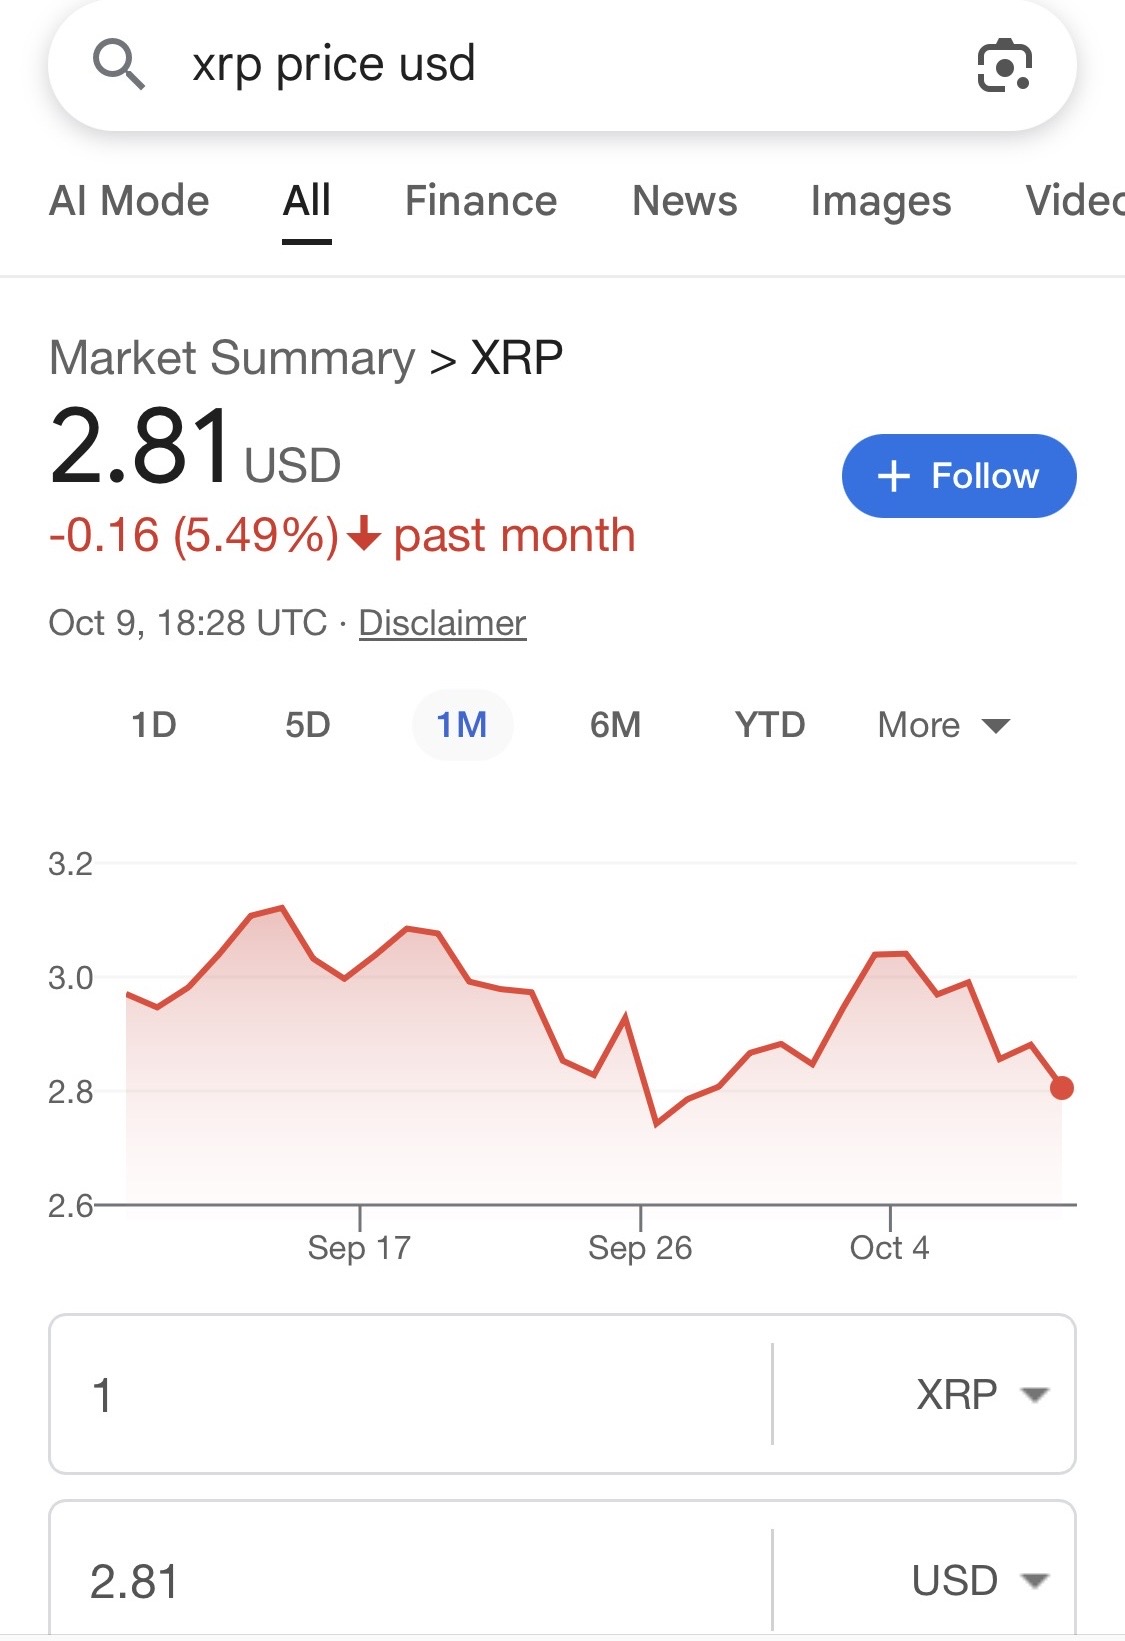Select the 5D chart range
This screenshot has height=1641, width=1125.
coord(308,725)
